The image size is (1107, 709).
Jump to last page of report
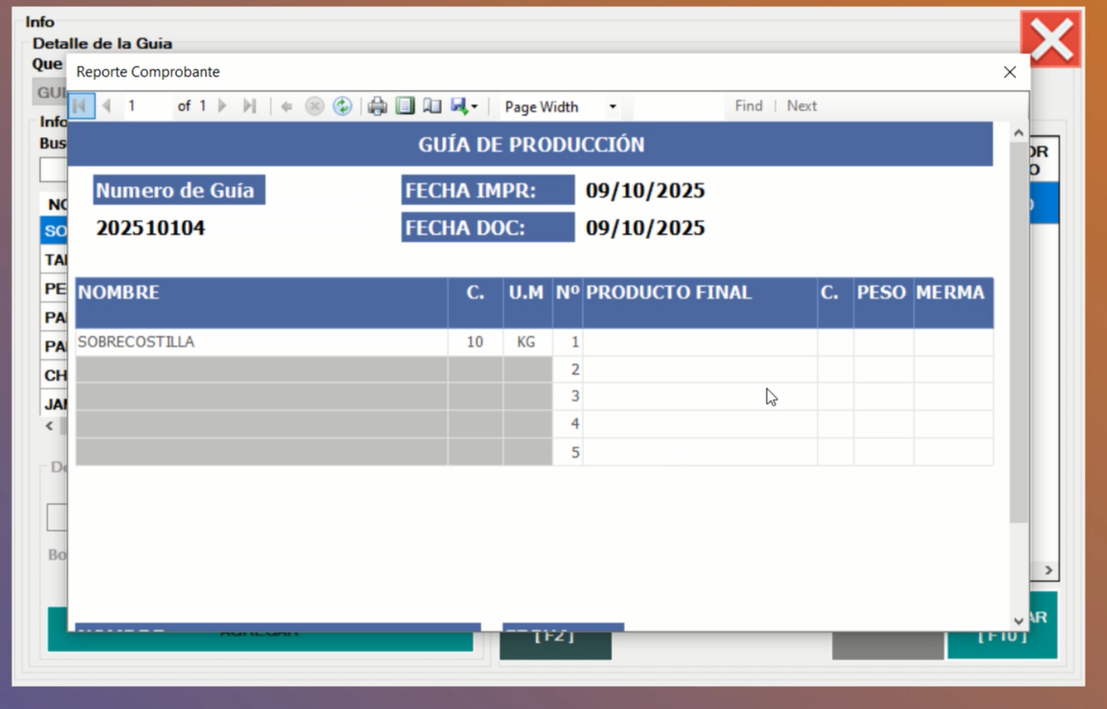coord(250,106)
